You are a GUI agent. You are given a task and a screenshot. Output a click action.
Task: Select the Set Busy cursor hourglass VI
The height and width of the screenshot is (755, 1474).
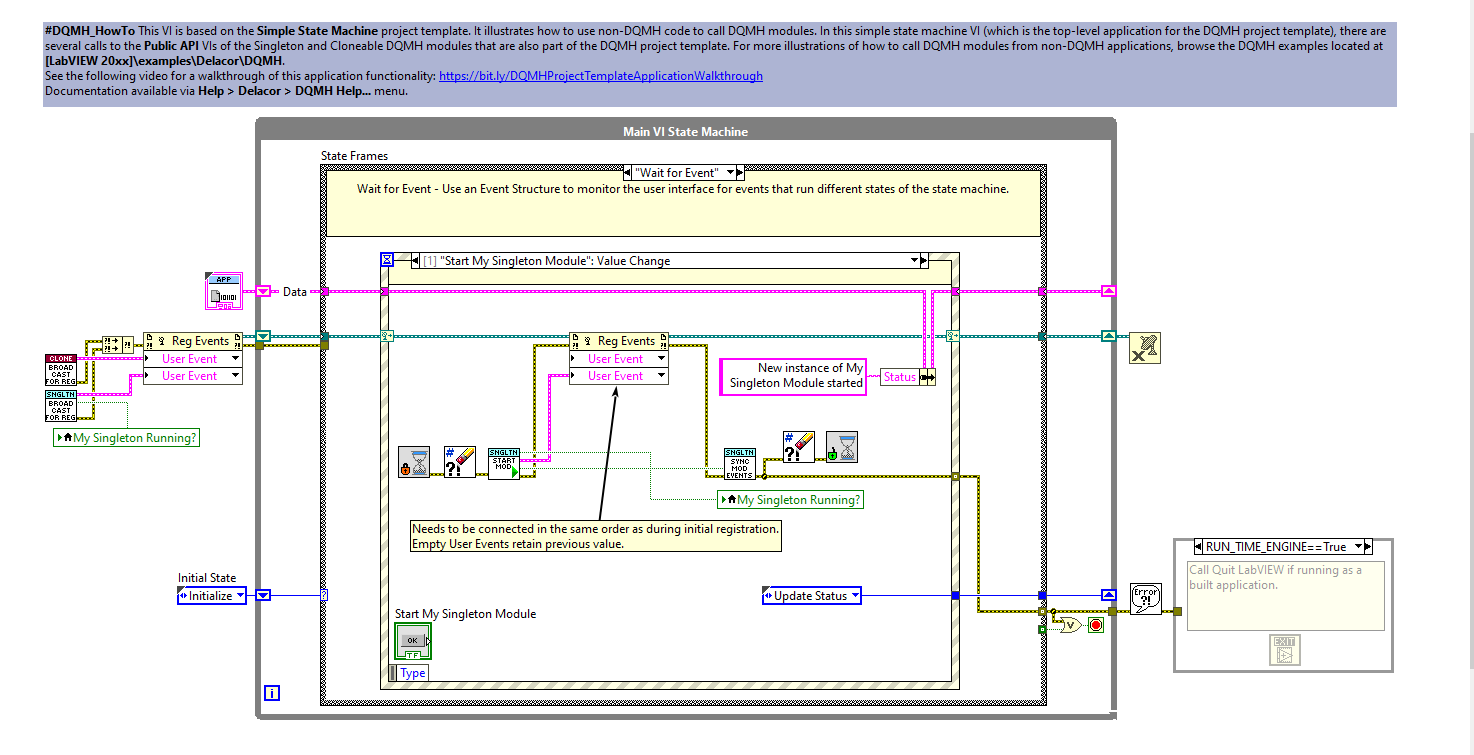click(414, 462)
